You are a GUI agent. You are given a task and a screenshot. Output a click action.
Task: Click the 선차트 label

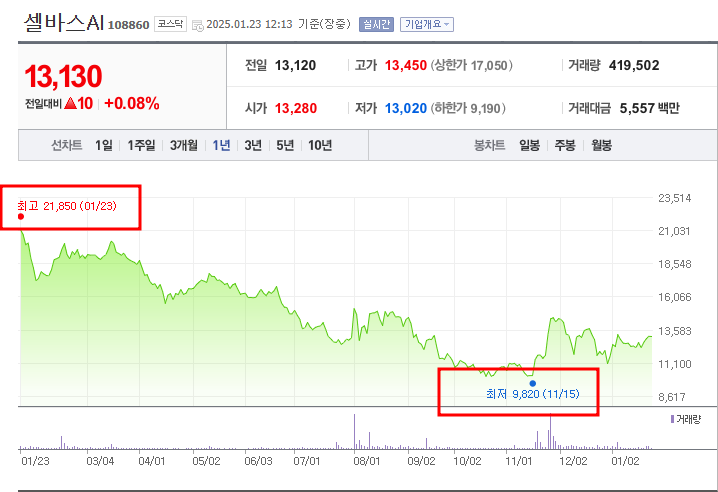pyautogui.click(x=66, y=146)
